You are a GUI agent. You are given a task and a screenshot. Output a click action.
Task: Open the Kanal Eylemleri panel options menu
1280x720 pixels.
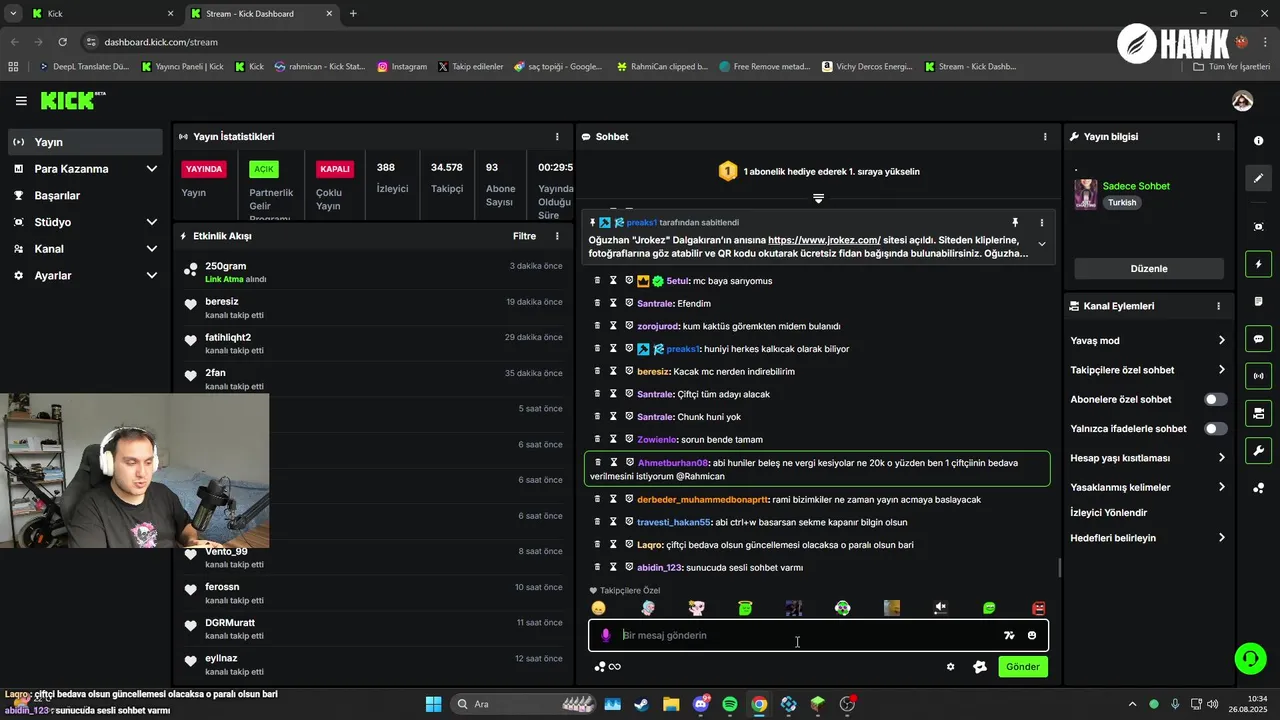click(1218, 306)
